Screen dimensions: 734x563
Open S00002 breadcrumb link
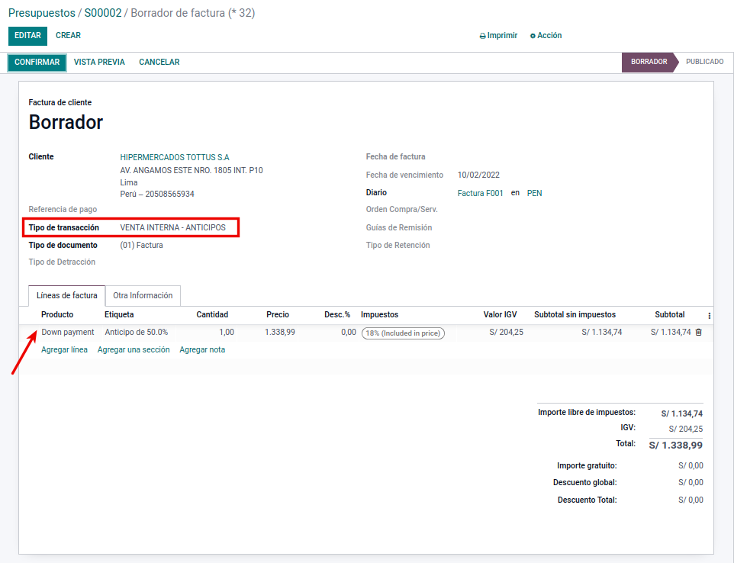[102, 11]
